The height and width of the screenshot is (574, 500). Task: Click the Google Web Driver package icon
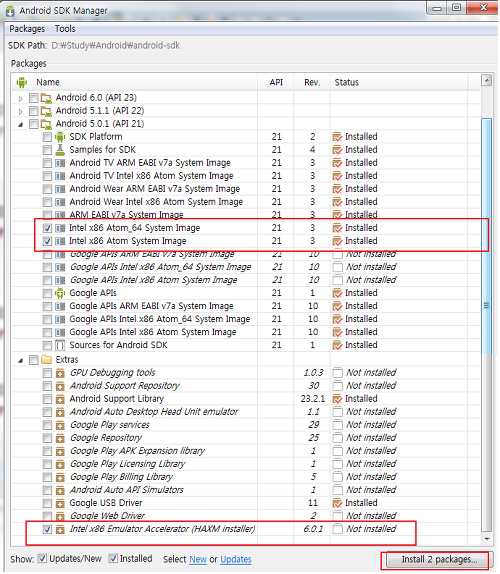coord(60,517)
